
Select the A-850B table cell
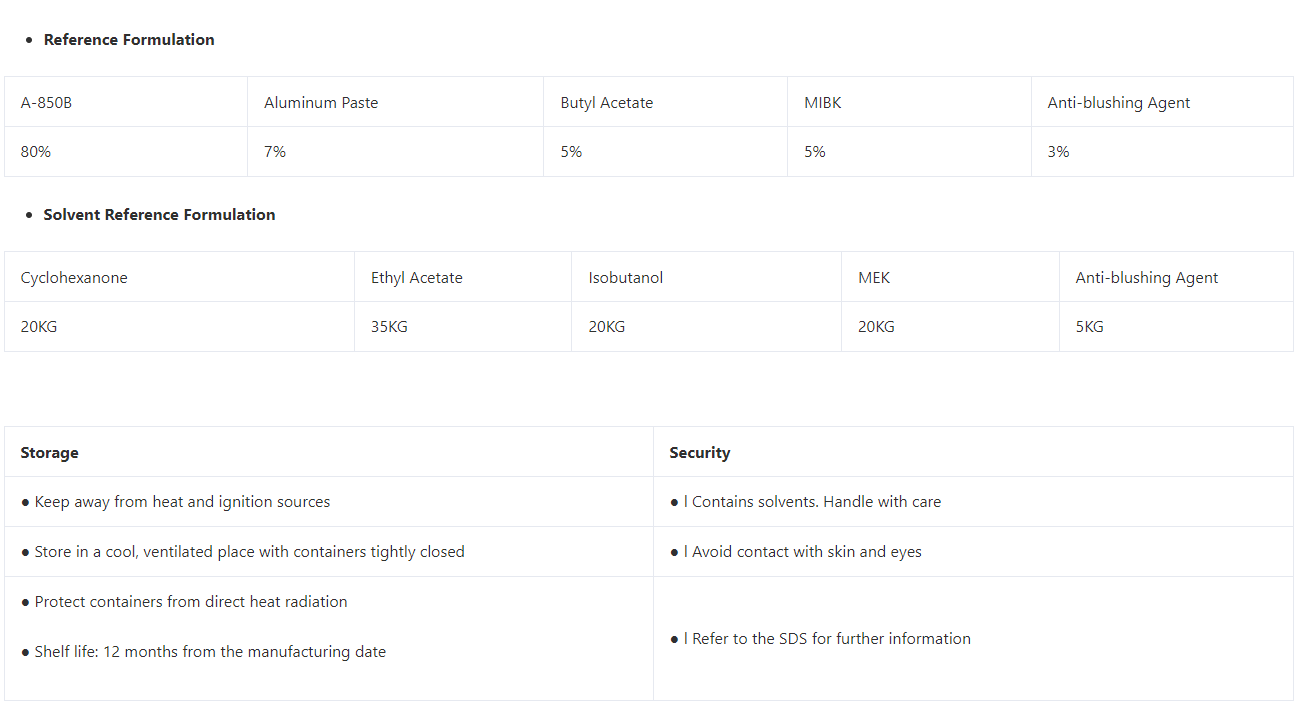point(126,102)
